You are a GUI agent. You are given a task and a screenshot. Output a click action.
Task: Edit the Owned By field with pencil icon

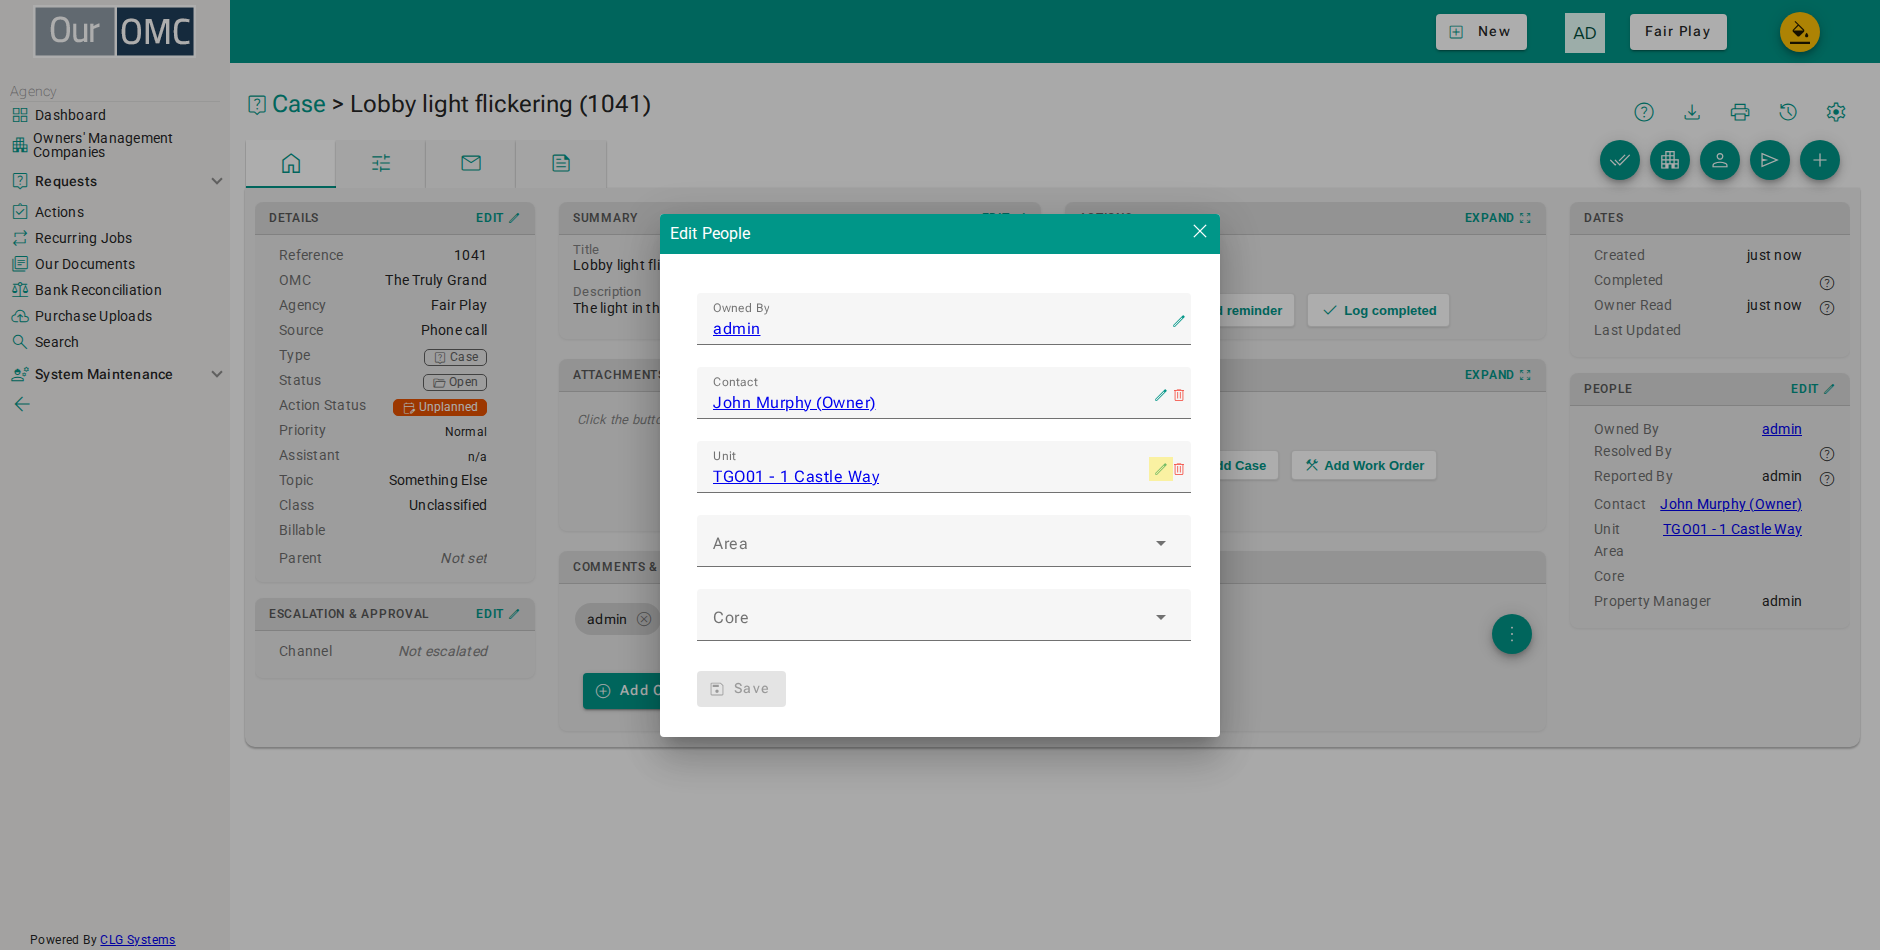(x=1179, y=321)
